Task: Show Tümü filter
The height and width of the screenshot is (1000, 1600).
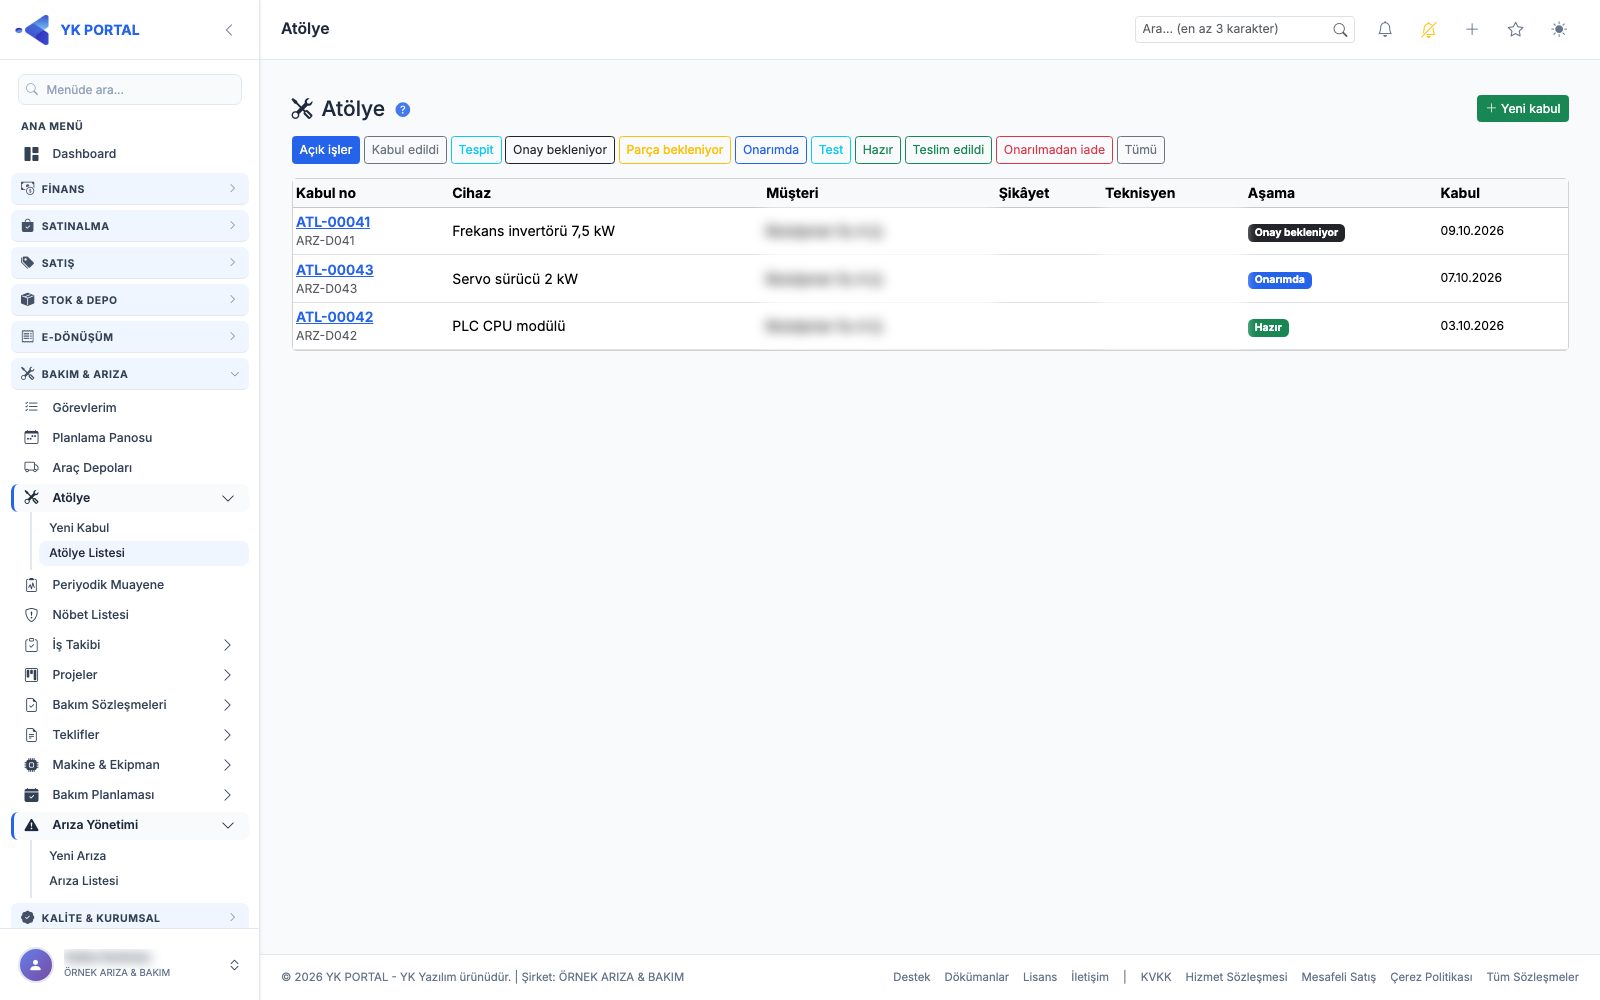Action: click(1141, 150)
